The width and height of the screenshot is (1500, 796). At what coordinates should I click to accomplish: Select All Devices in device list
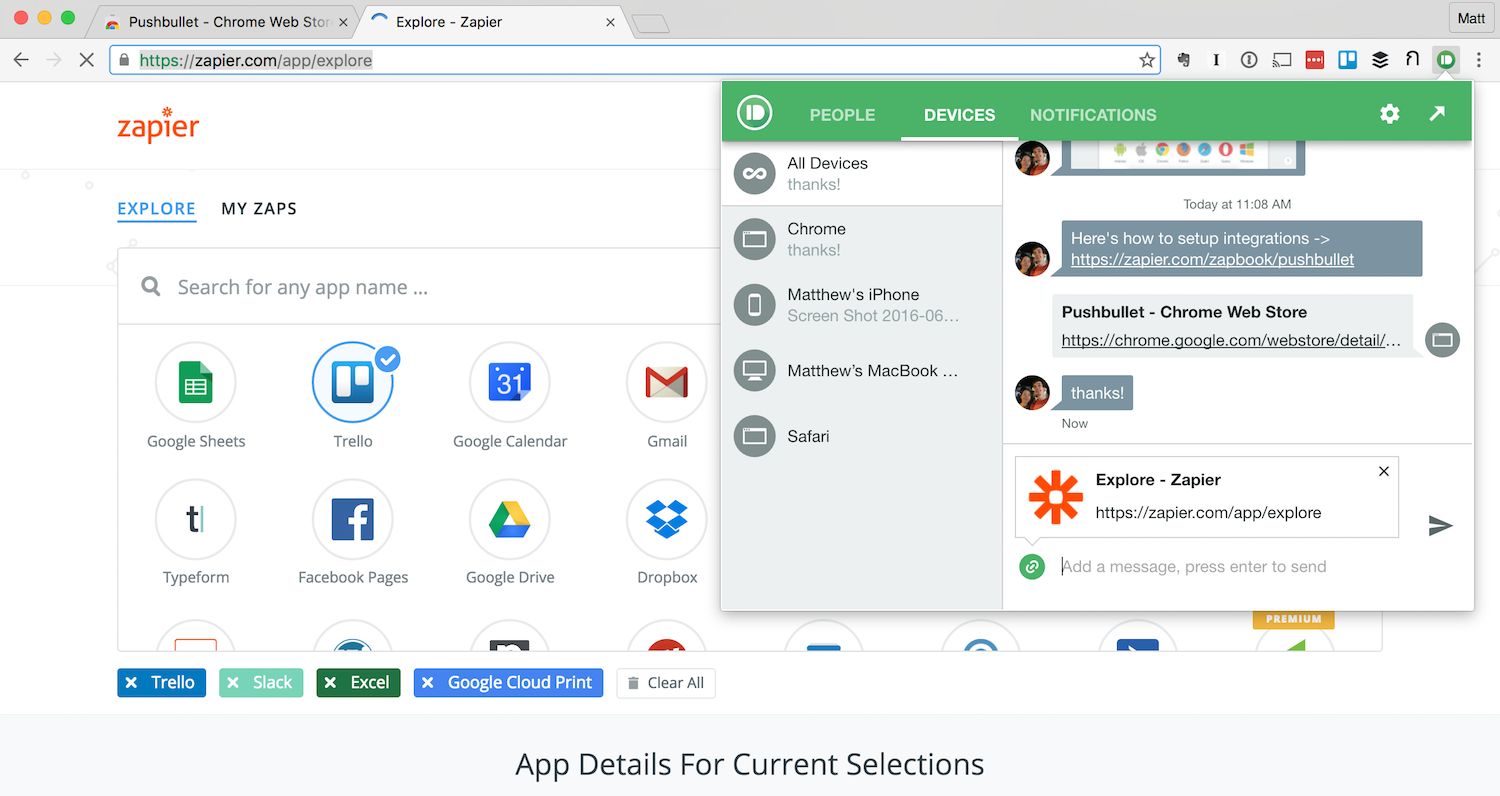click(x=861, y=173)
